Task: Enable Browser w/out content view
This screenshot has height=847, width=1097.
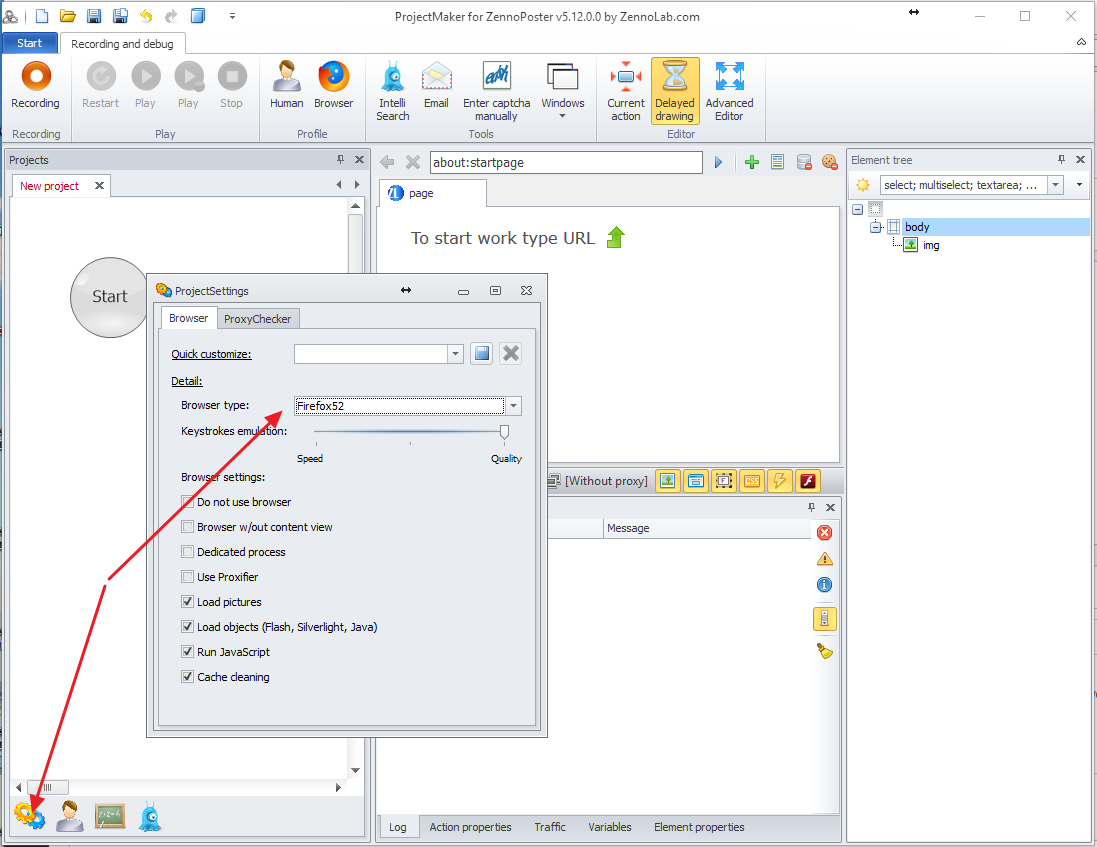Action: pyautogui.click(x=187, y=527)
